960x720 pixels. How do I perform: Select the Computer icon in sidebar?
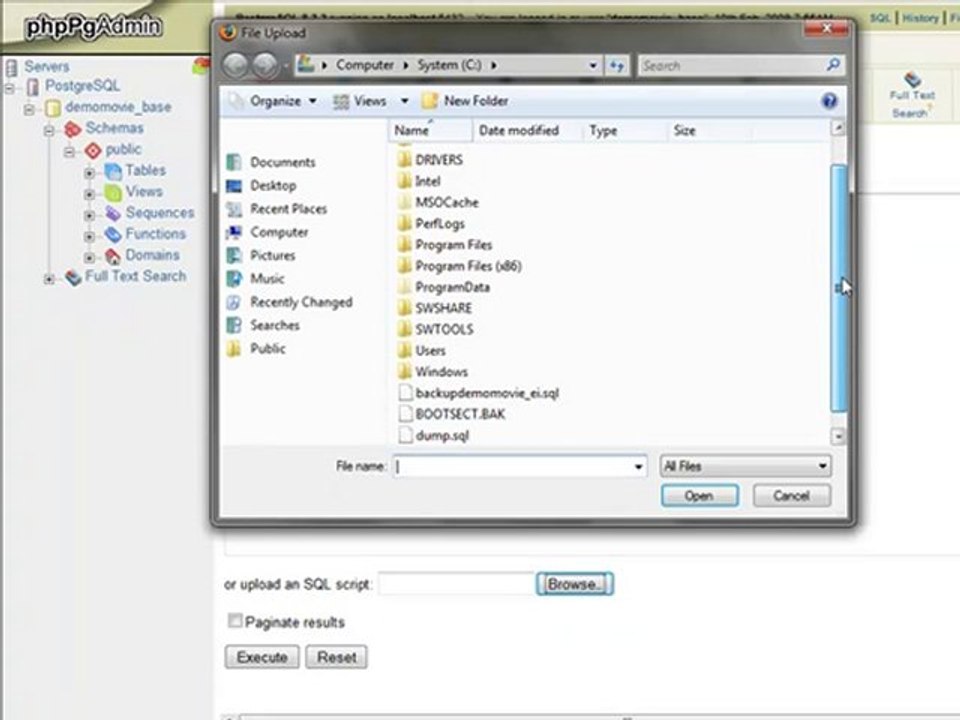[x=234, y=232]
